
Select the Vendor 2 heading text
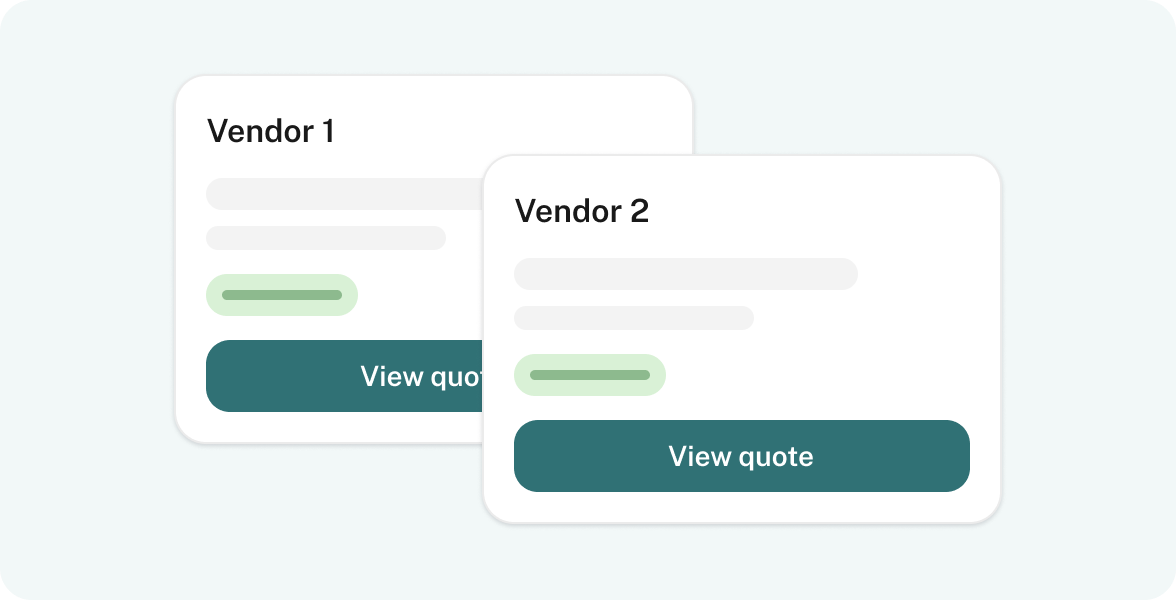581,211
